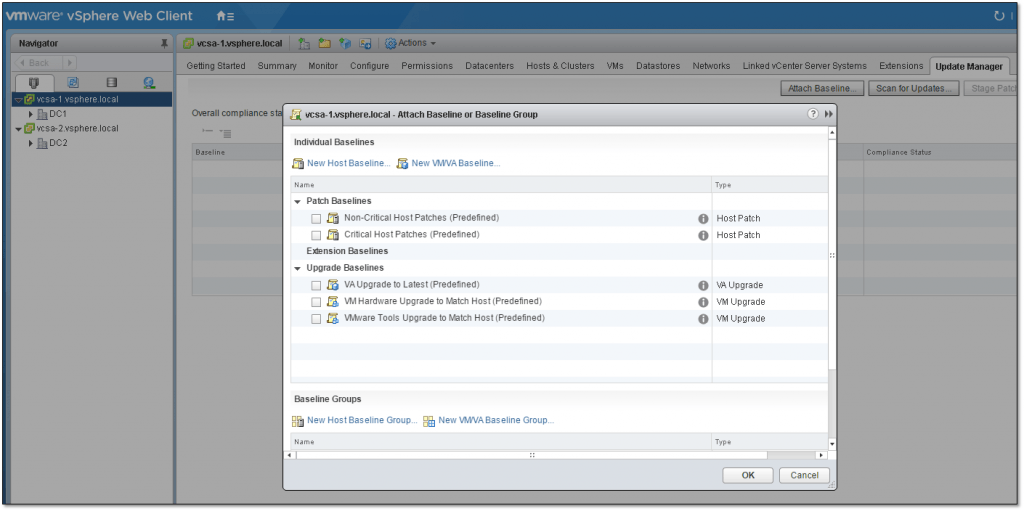Click the third toolbar icon beside new folder
This screenshot has height=511, width=1024.
[x=345, y=43]
